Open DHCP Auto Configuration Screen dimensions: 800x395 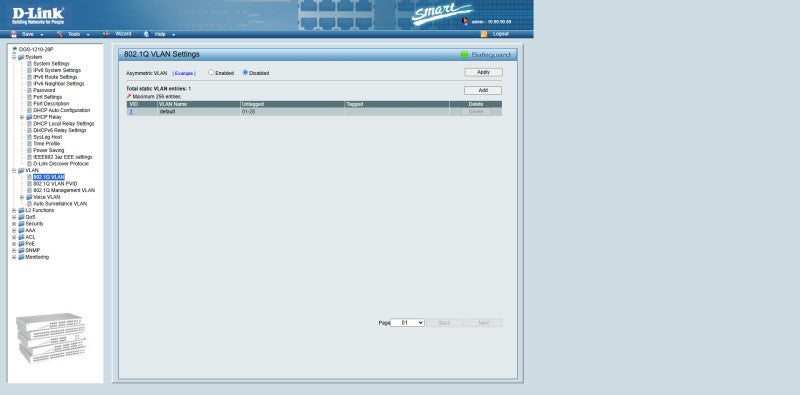pyautogui.click(x=61, y=110)
